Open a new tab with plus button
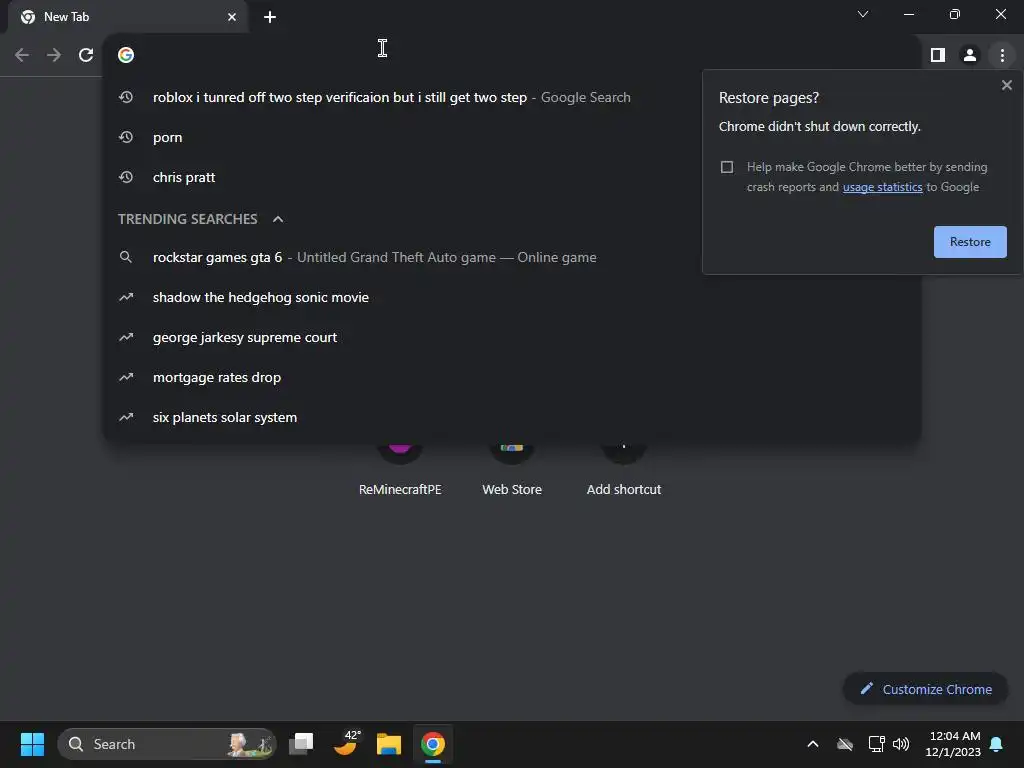Viewport: 1024px width, 768px height. [270, 17]
